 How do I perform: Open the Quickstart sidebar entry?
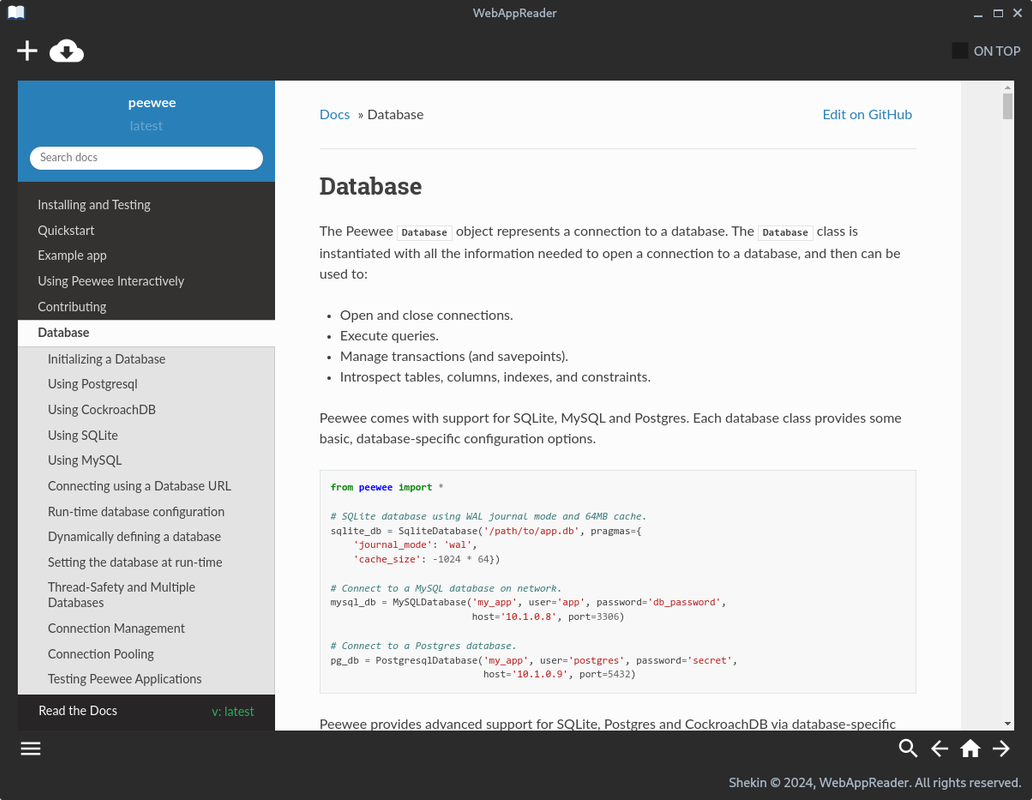click(x=66, y=230)
